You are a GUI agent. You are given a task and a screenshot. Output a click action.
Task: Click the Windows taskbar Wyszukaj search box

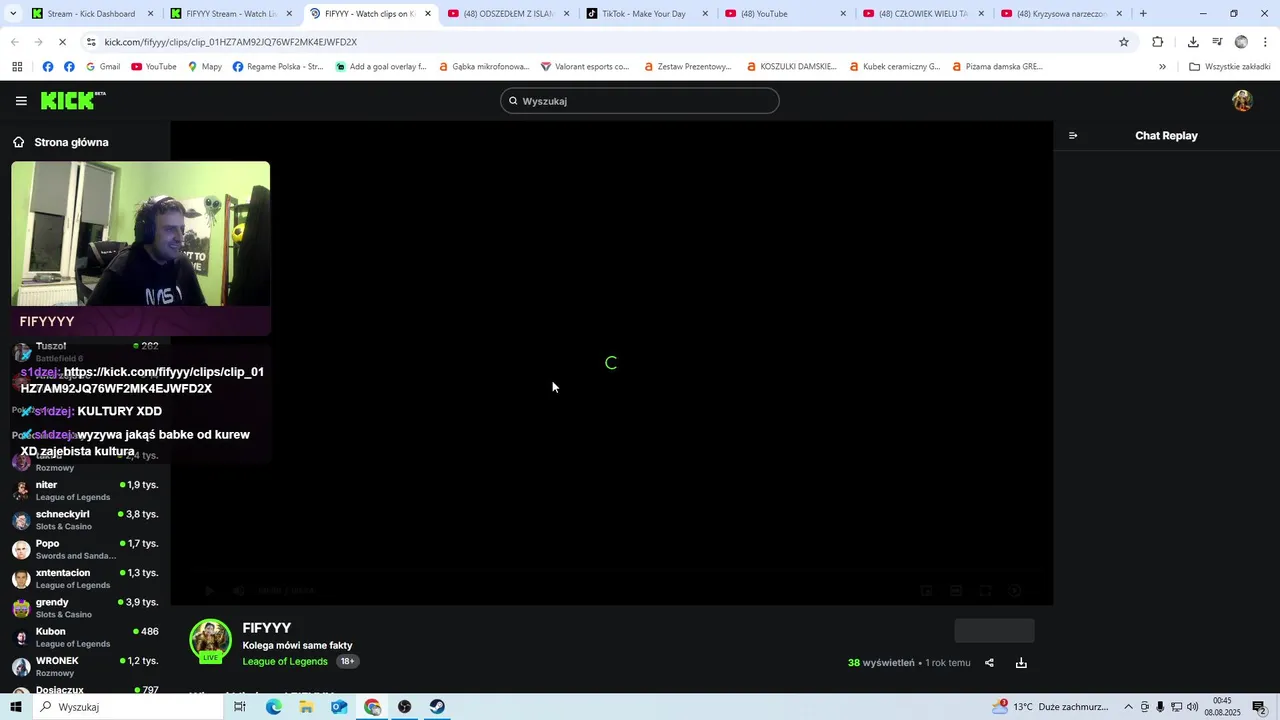click(127, 707)
